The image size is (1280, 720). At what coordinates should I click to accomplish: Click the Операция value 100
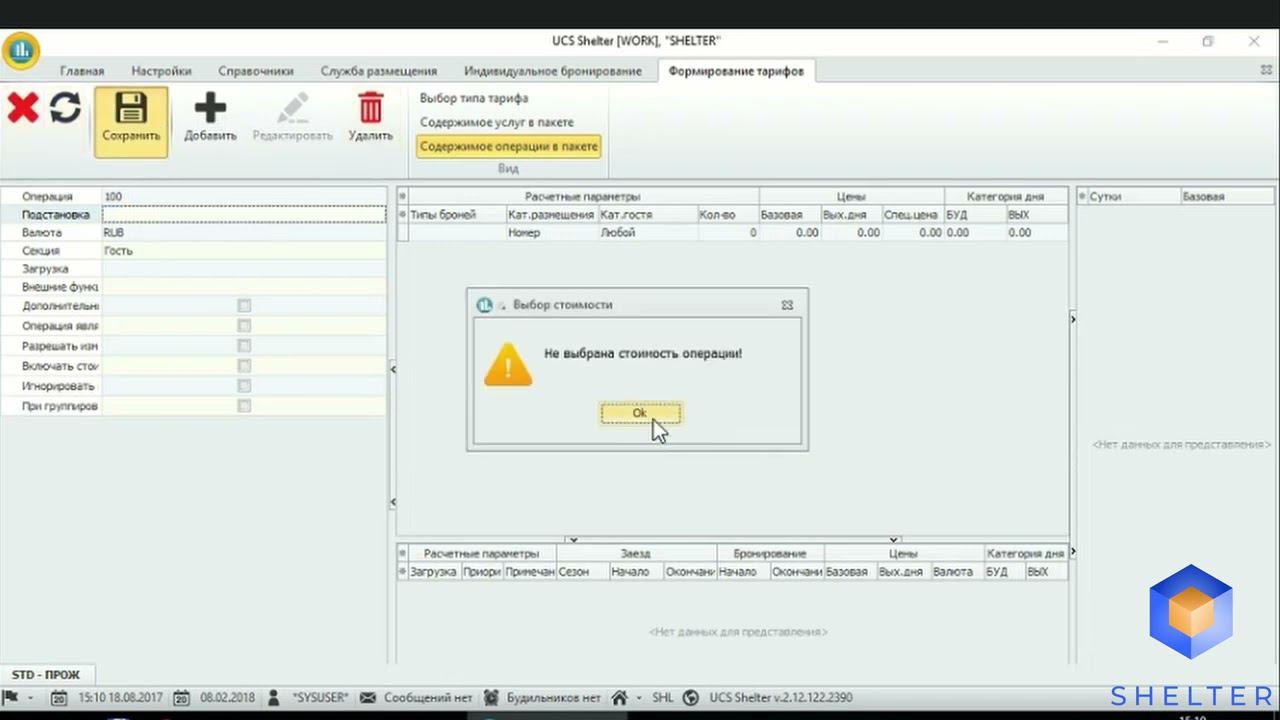pos(244,196)
